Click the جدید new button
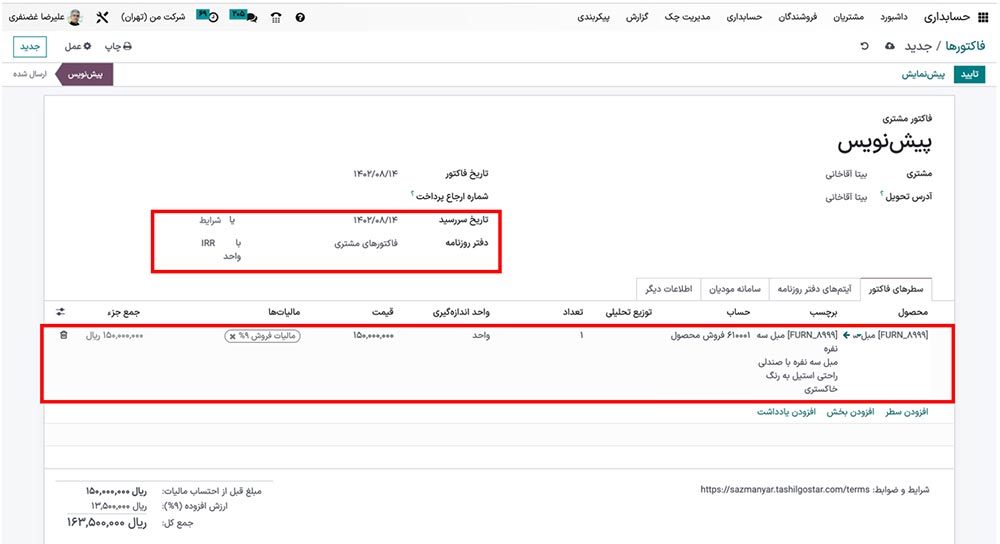 (x=29, y=47)
